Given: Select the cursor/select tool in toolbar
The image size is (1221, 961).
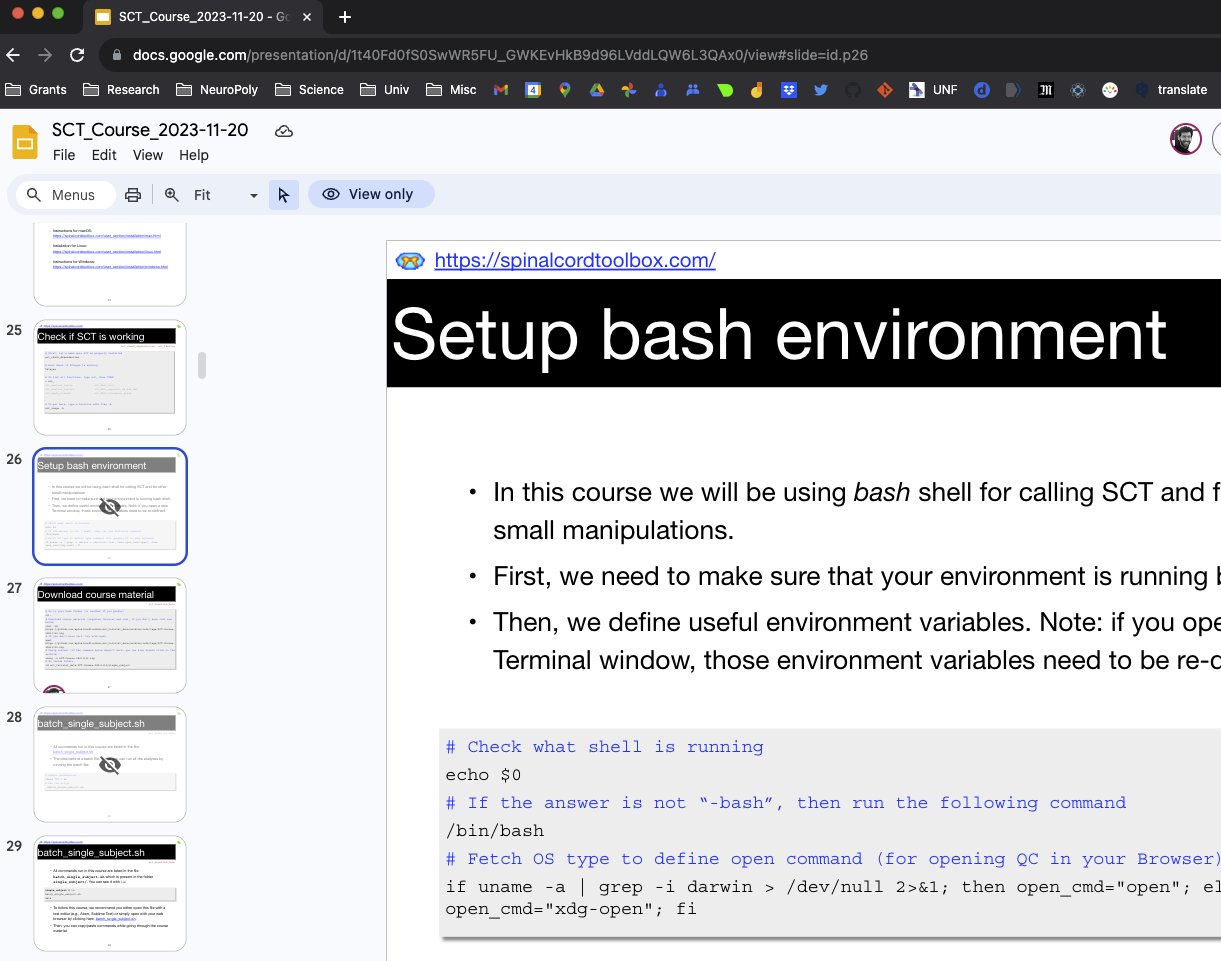Looking at the screenshot, I should [x=283, y=194].
